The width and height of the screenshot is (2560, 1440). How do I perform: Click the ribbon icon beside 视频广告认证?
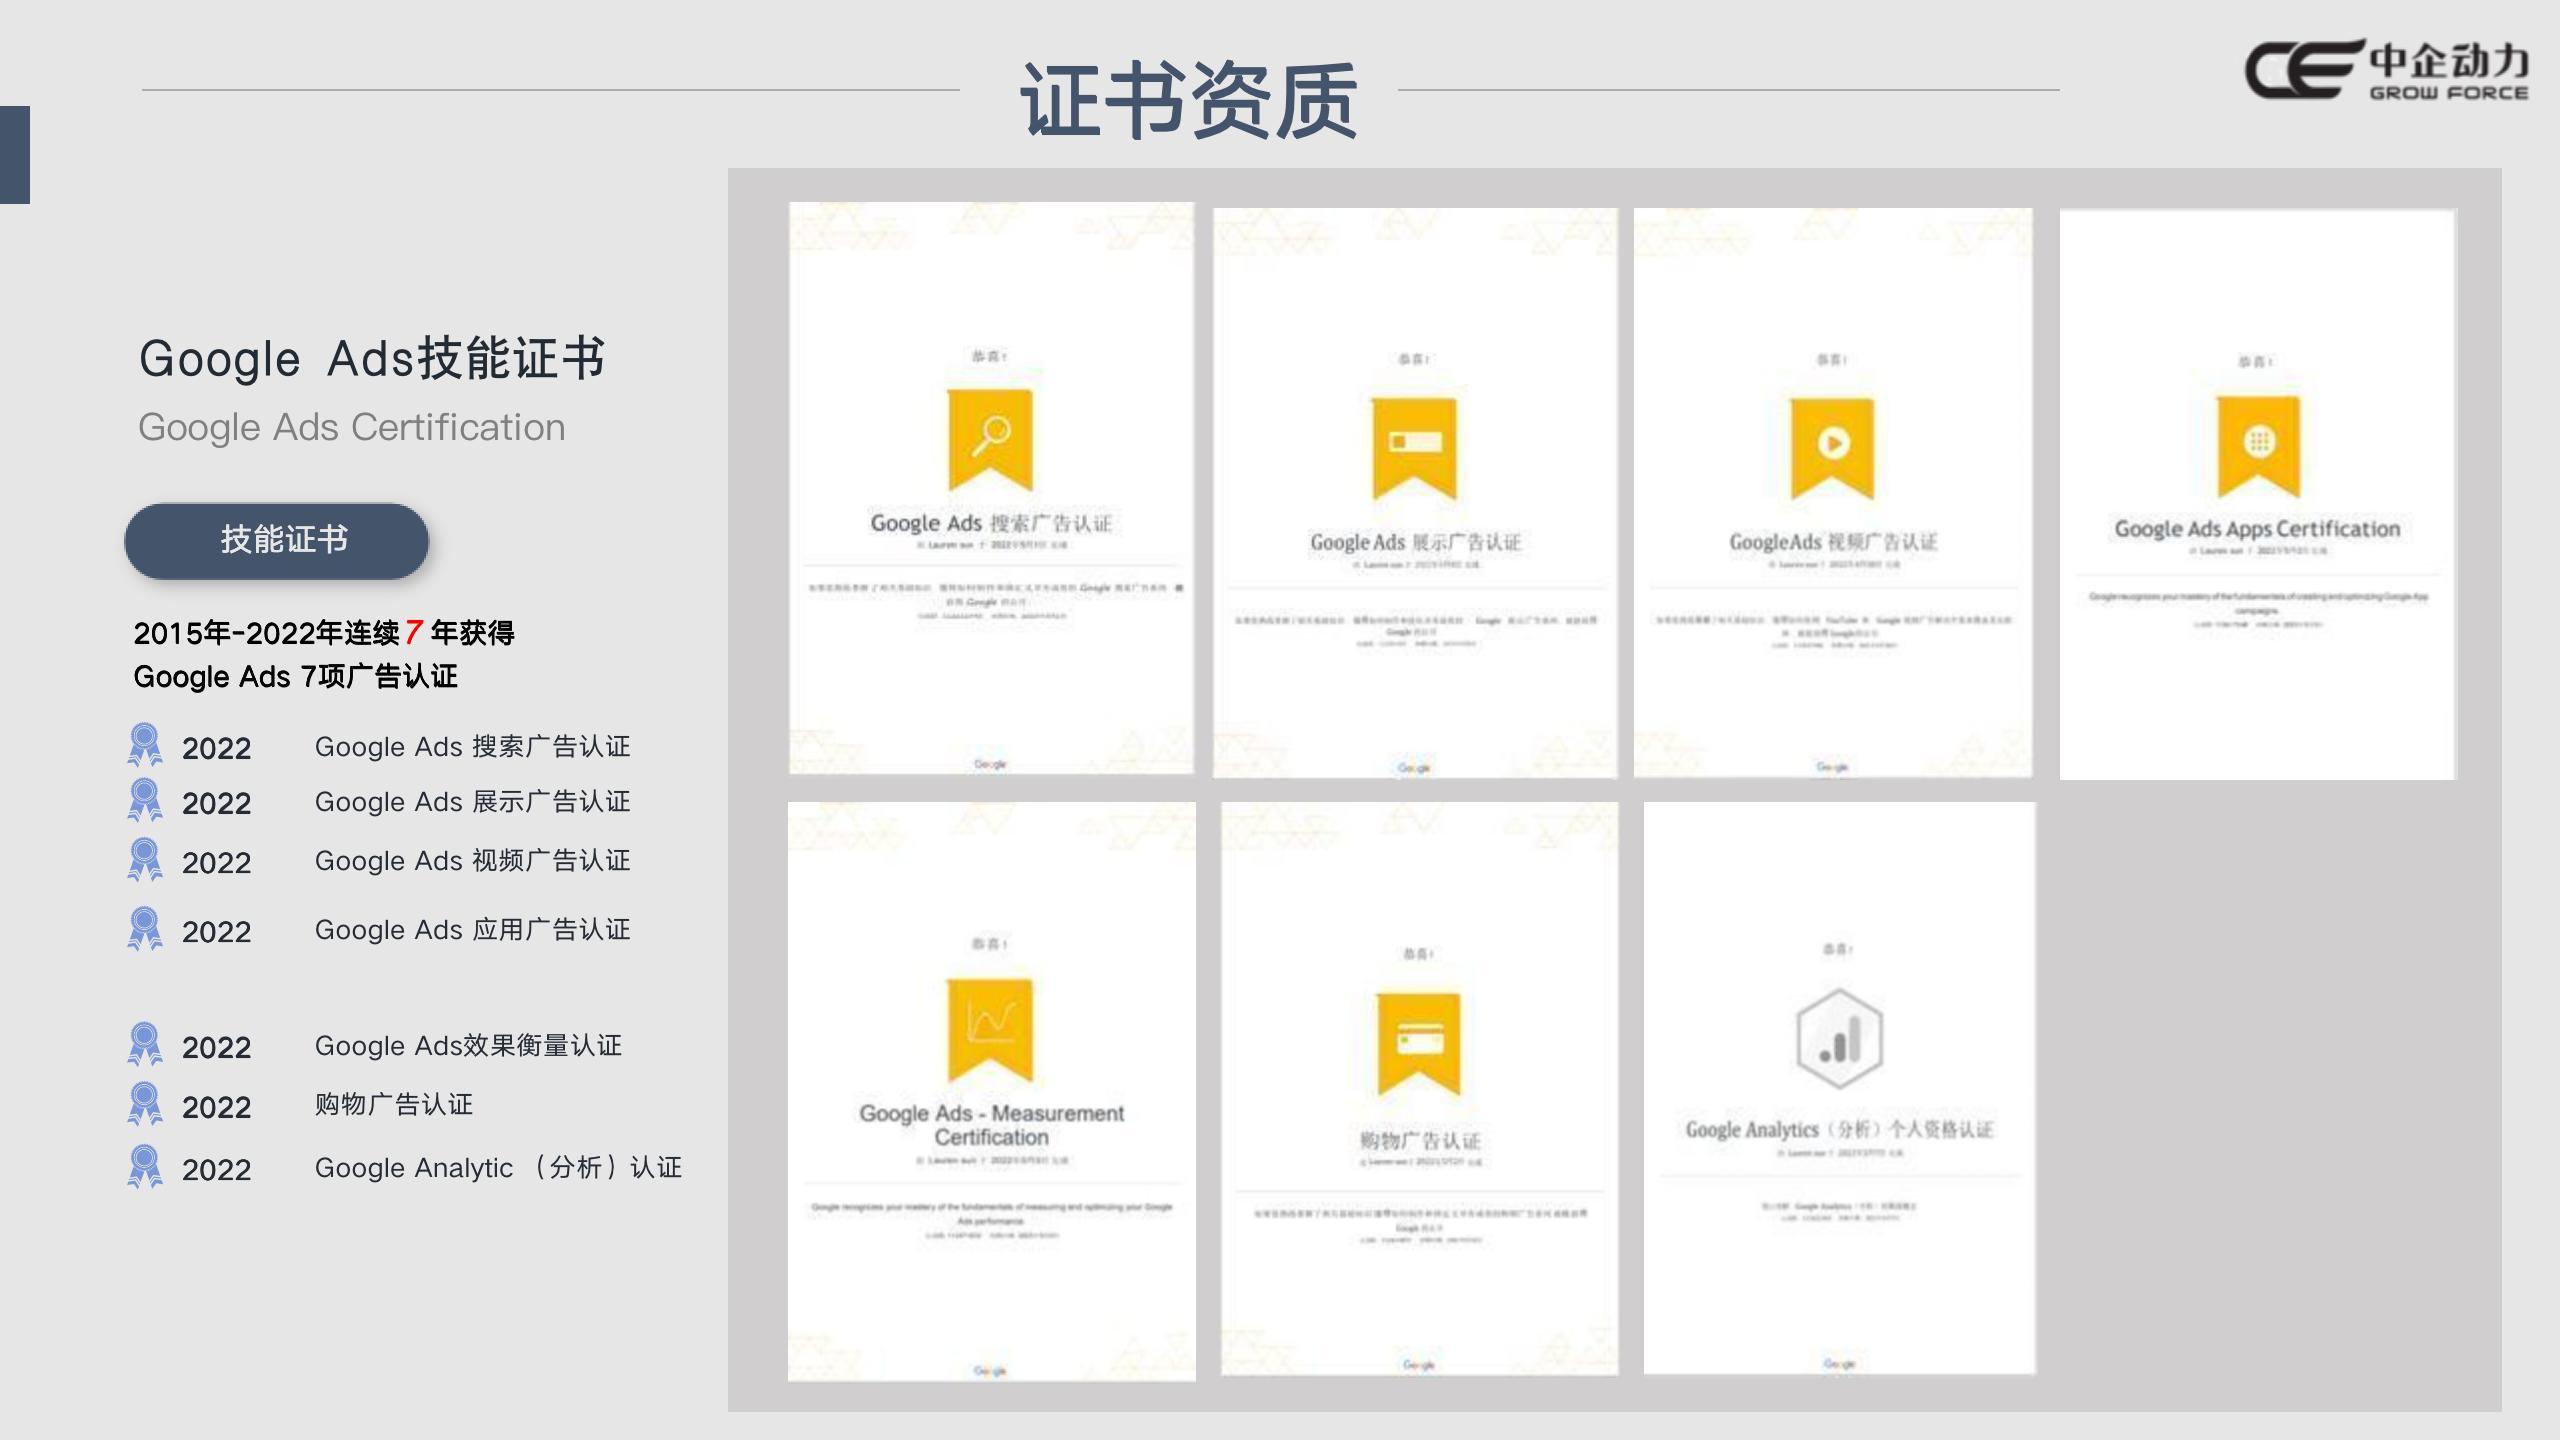click(145, 859)
